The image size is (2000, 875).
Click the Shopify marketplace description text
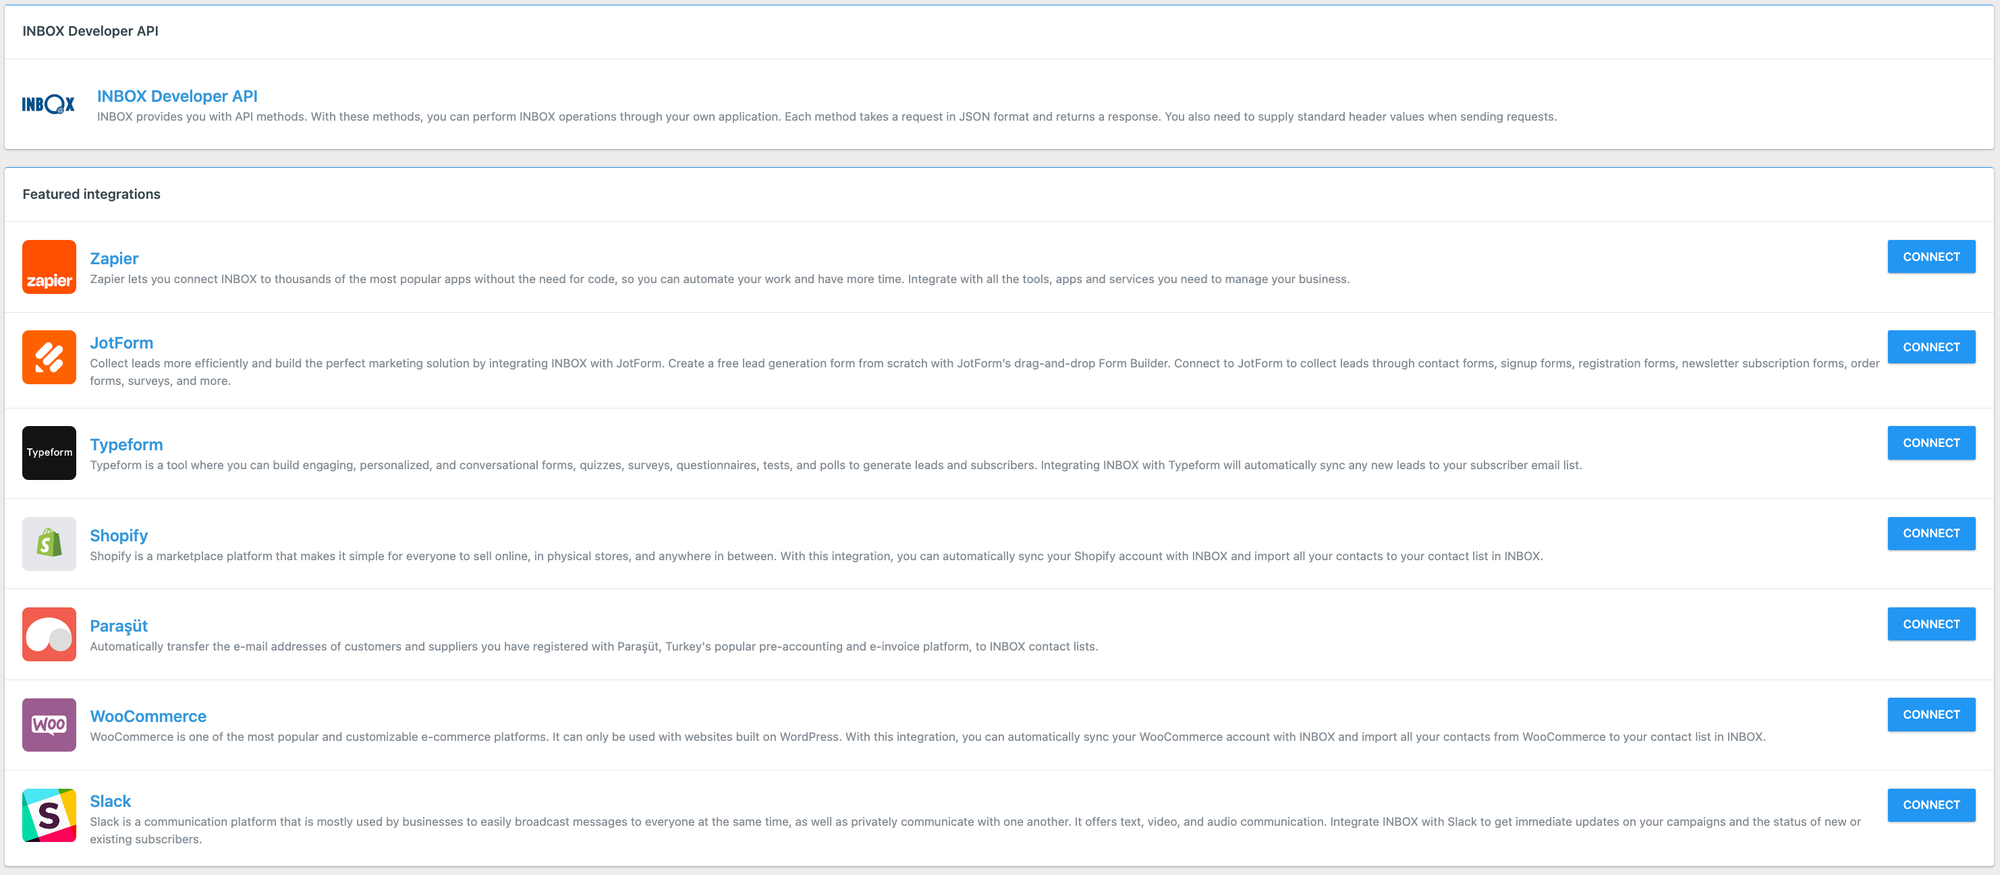pyautogui.click(x=816, y=556)
